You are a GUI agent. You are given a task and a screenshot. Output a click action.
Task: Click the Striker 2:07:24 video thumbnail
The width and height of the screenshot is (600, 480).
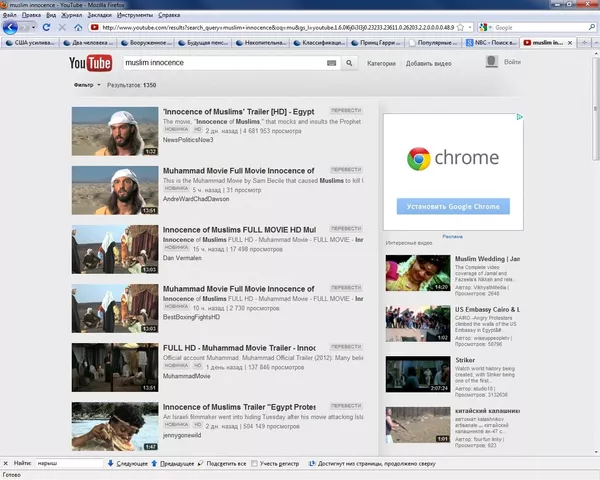pos(418,374)
